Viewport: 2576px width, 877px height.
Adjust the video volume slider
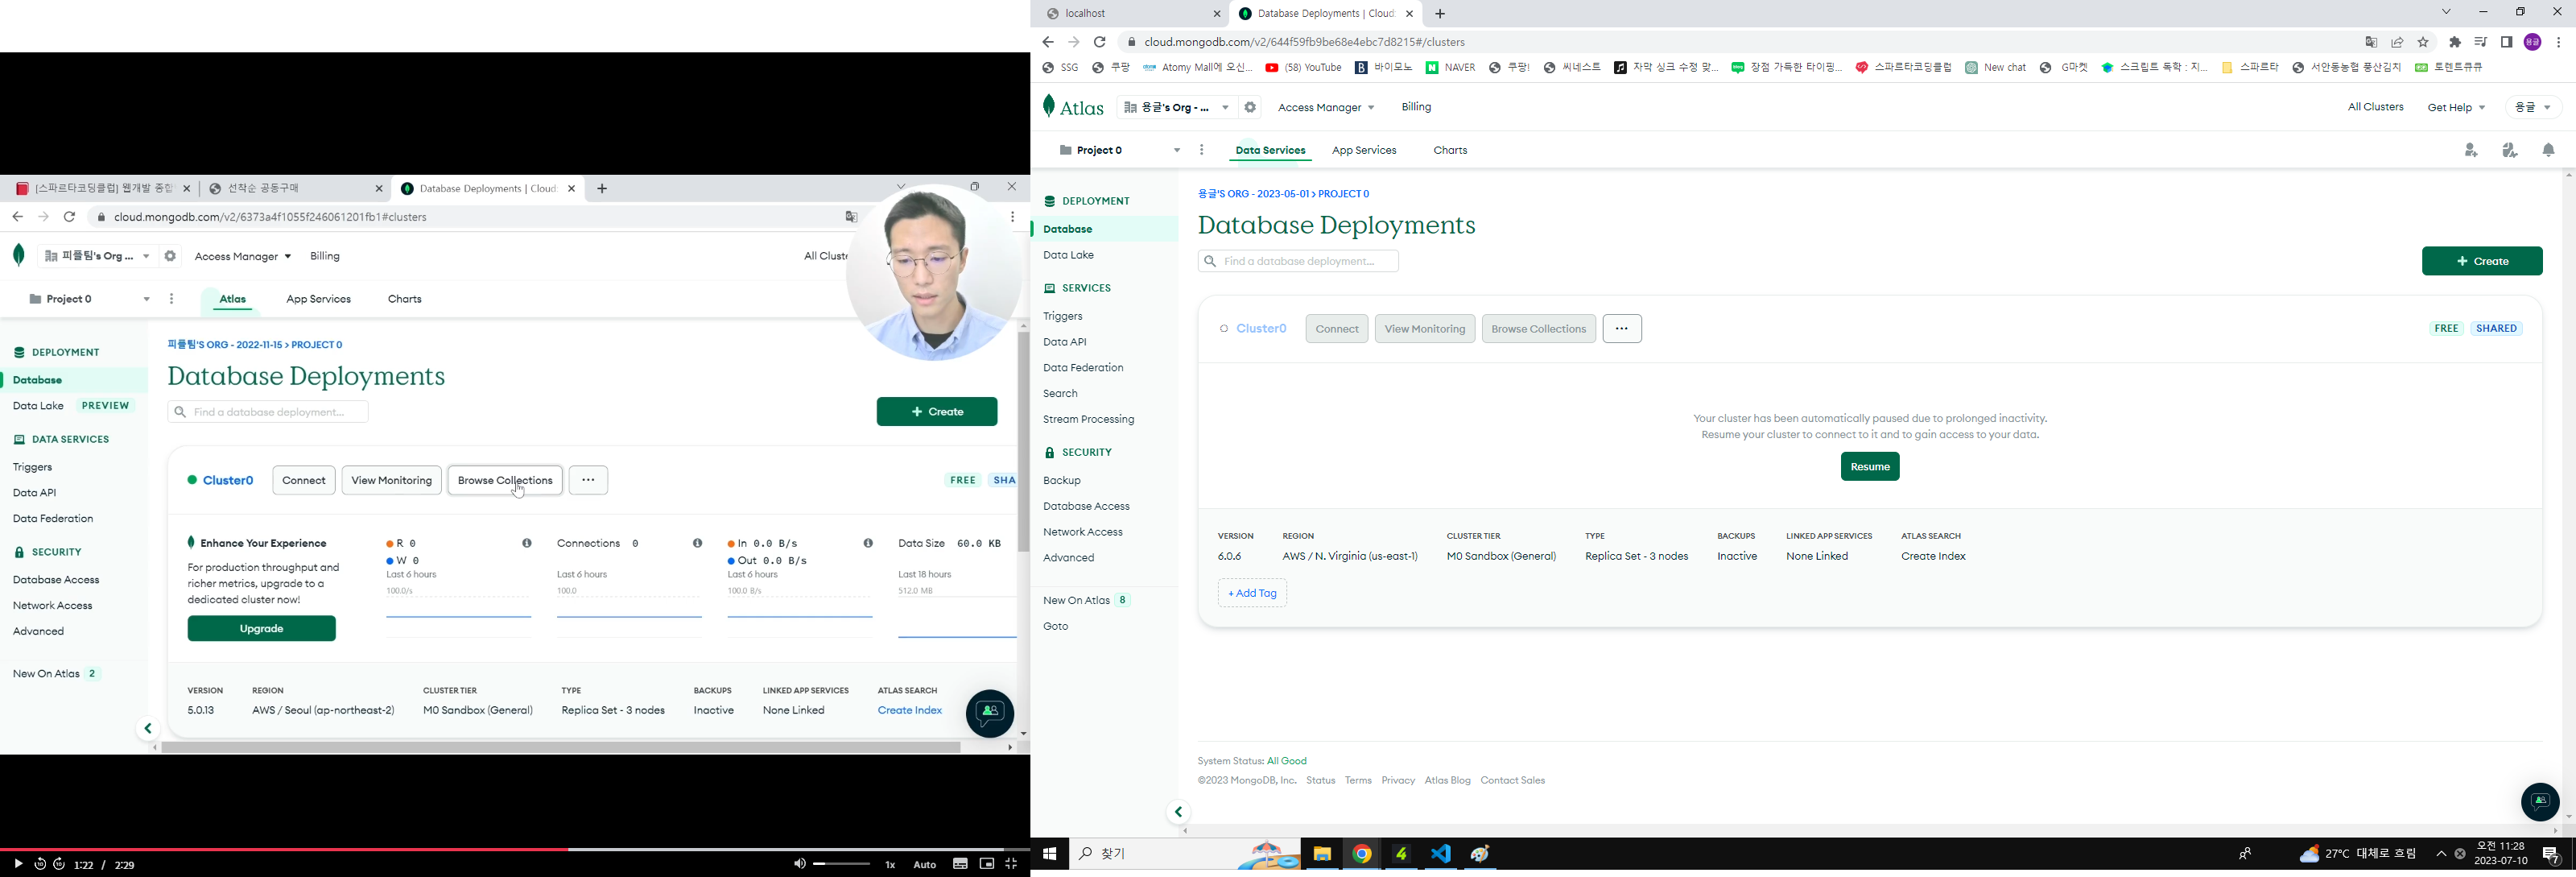[842, 864]
